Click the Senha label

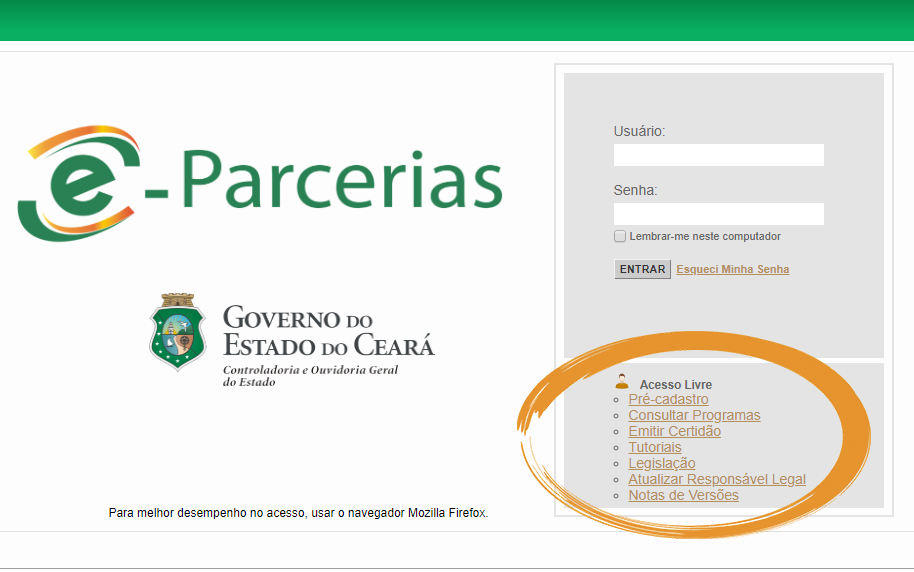(635, 191)
